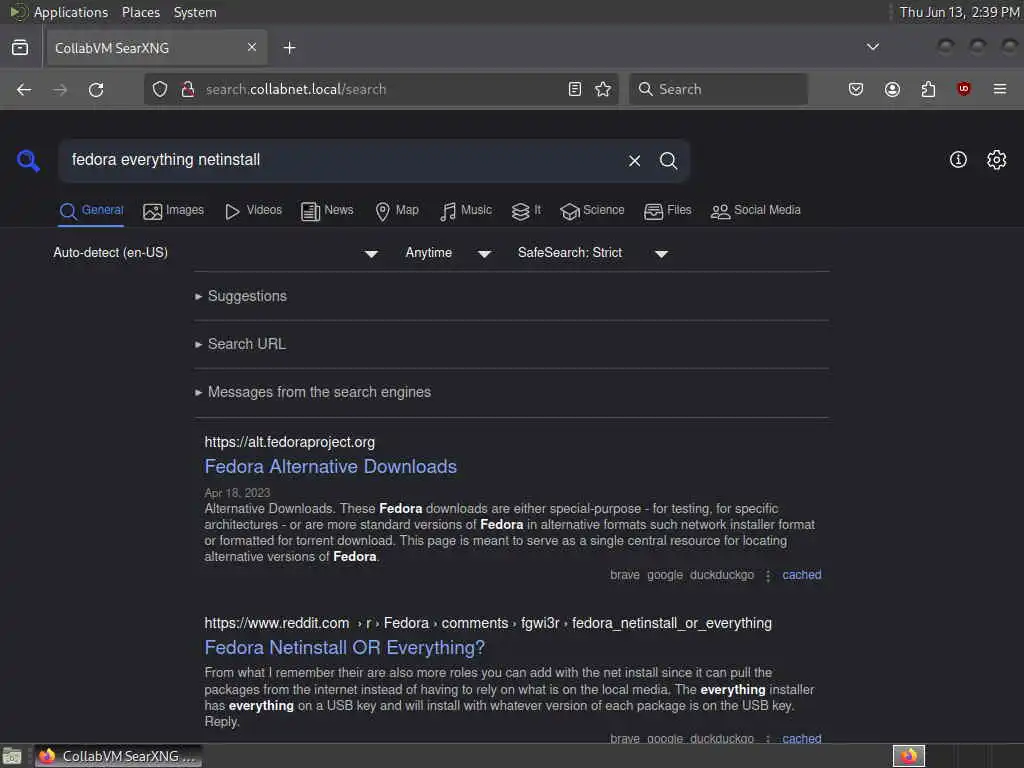Open Pocket save button
The image size is (1024, 768).
[856, 89]
